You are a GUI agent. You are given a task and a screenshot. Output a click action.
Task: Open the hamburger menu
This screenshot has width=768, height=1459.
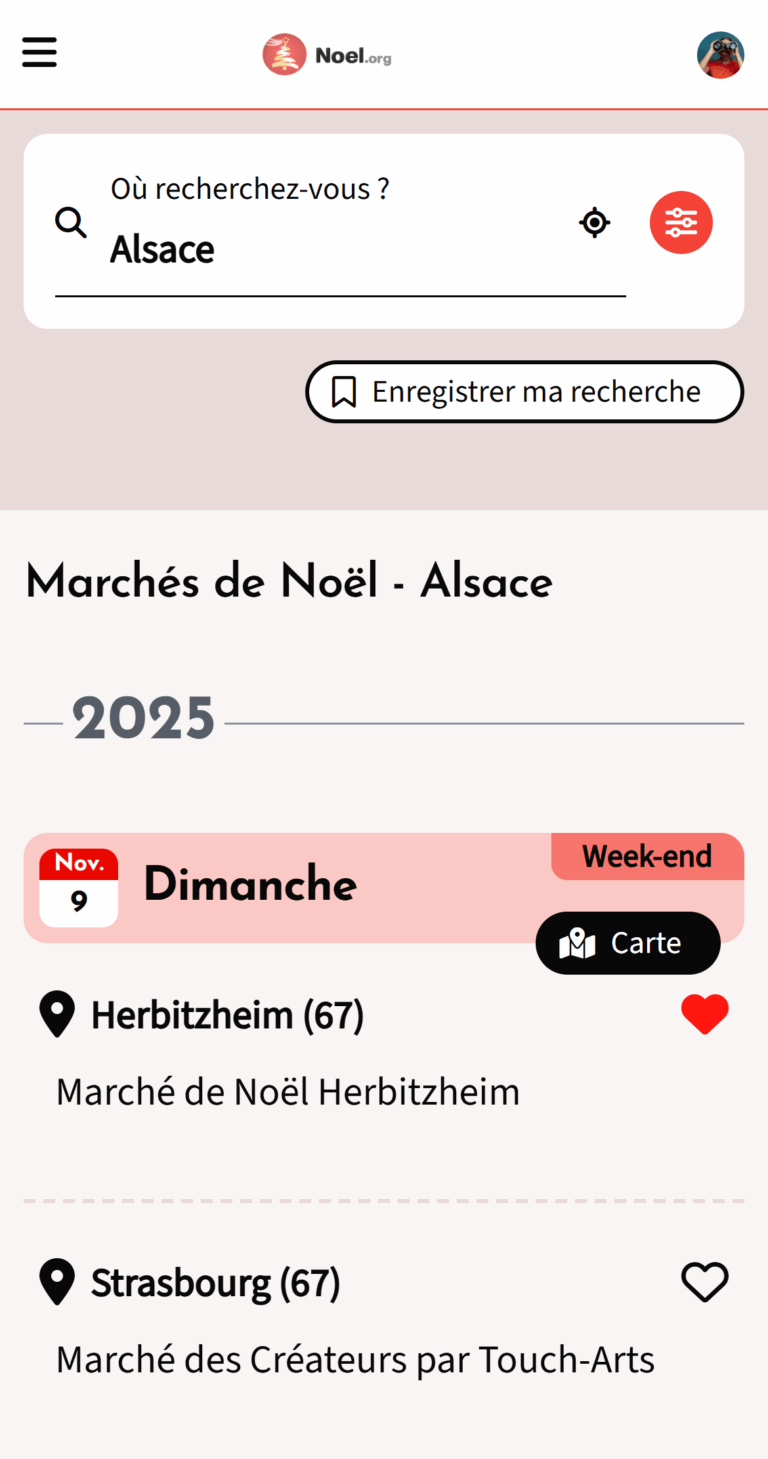[x=40, y=52]
